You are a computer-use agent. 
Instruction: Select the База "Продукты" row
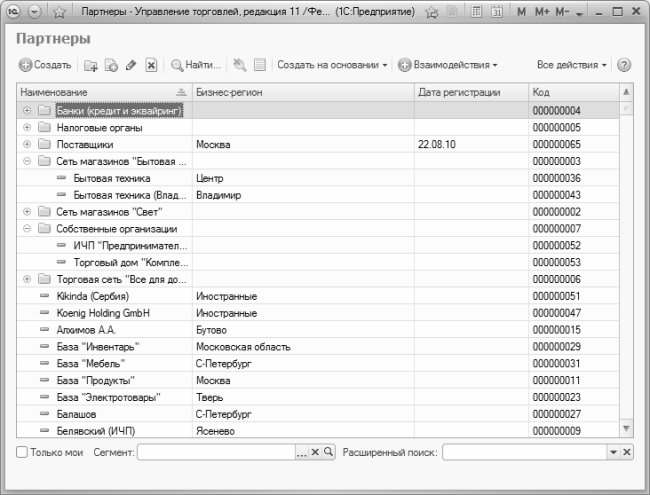318,380
